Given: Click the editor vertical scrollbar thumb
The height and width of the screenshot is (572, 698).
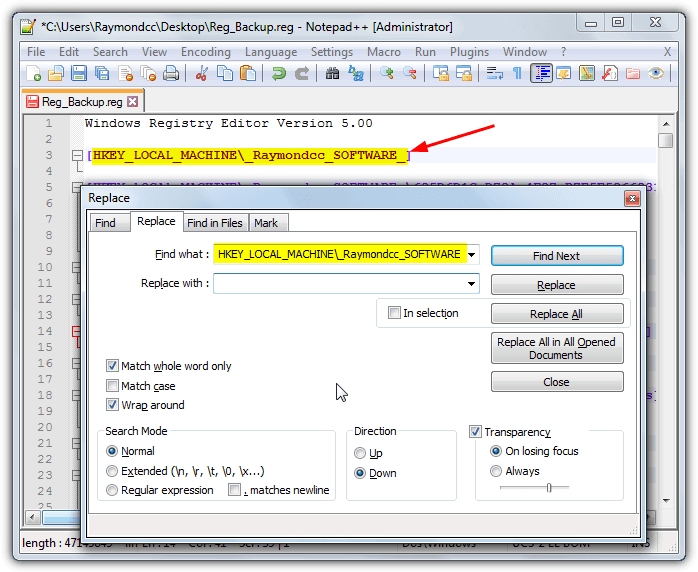Looking at the screenshot, I should tap(666, 140).
